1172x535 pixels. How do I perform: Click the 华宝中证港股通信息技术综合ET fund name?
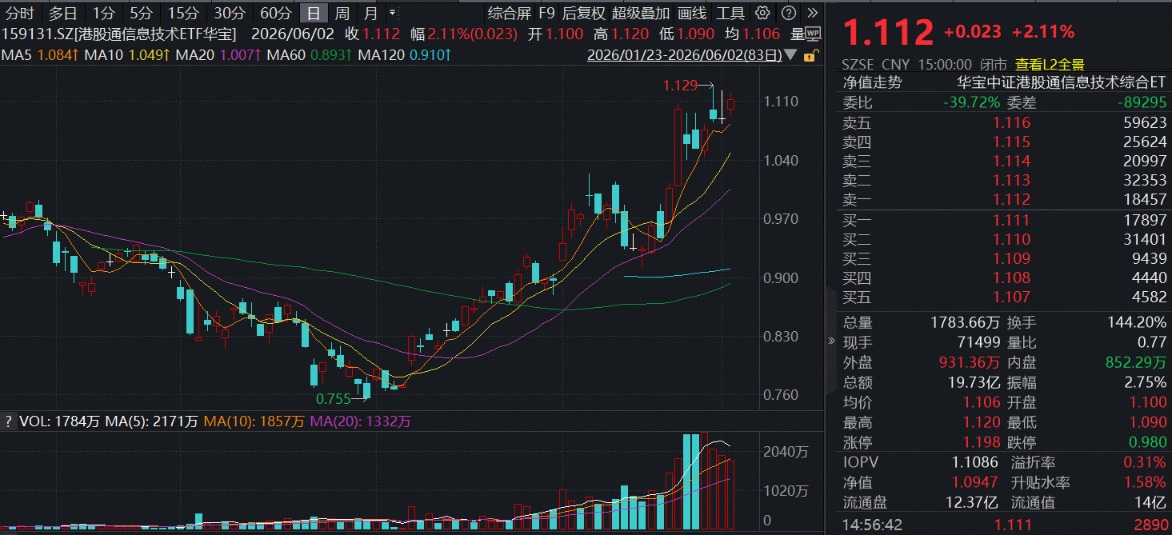pyautogui.click(x=1061, y=82)
